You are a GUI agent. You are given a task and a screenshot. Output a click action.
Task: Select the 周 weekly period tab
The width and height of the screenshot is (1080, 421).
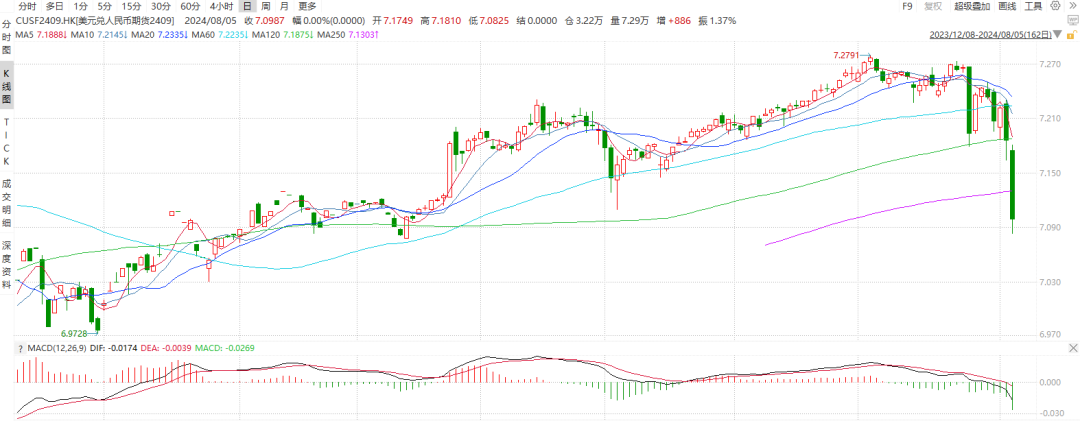tap(265, 6)
